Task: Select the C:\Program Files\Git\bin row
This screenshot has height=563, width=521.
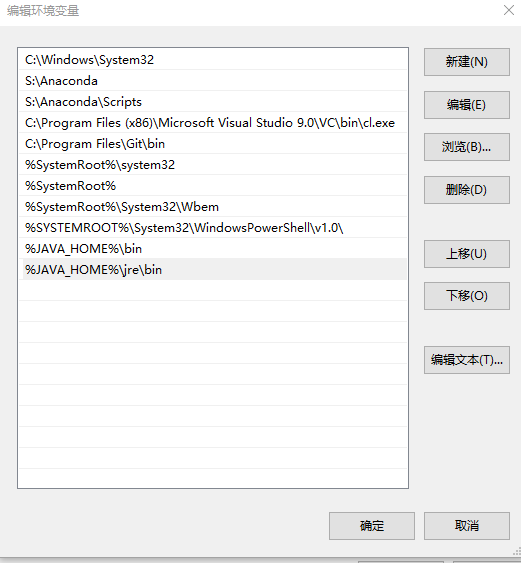Action: (213, 144)
